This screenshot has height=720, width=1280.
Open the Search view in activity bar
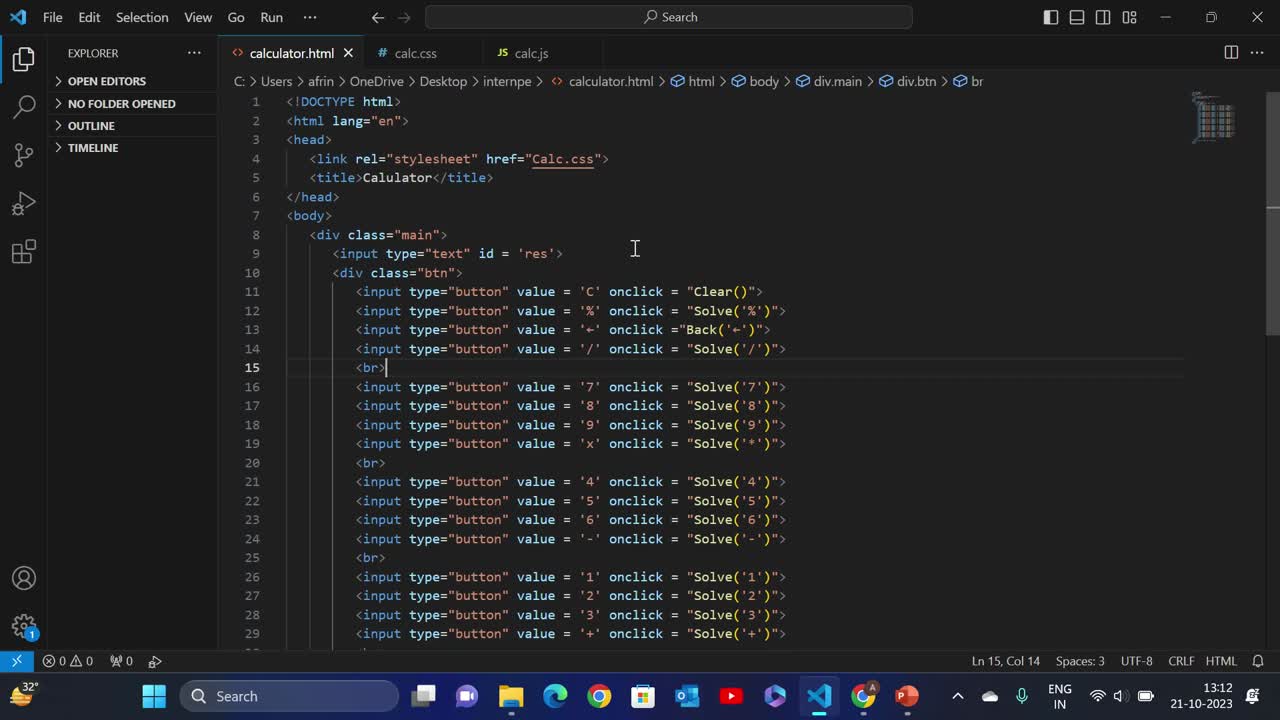(24, 106)
